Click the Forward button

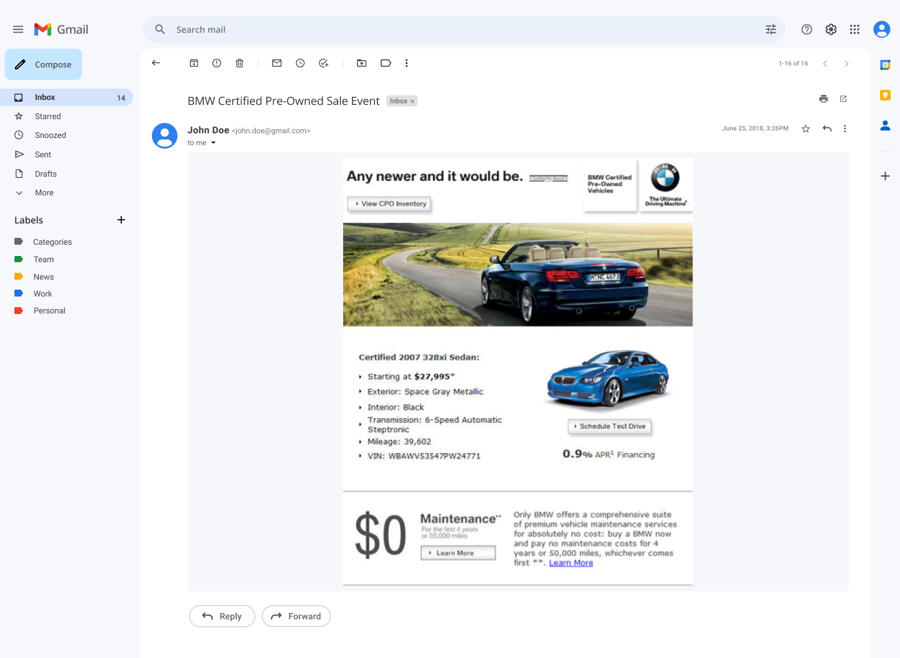pos(296,616)
